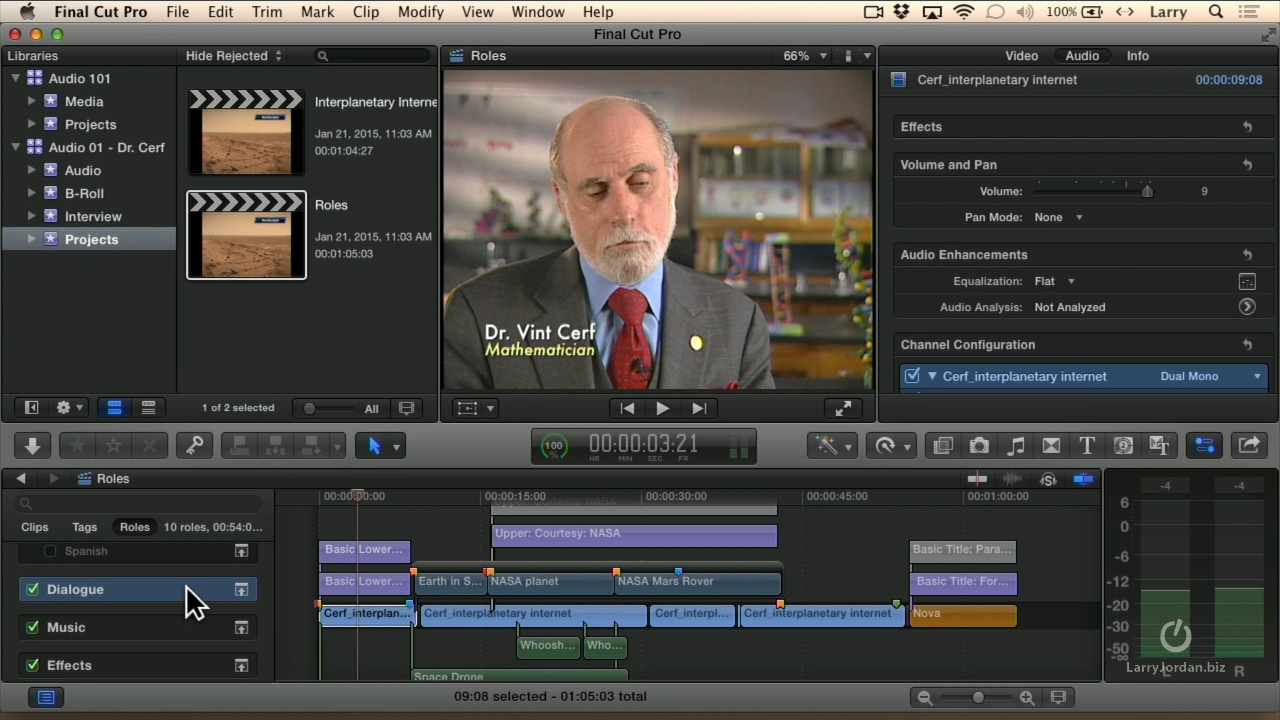The height and width of the screenshot is (720, 1280).
Task: Click the Timeline Index list button
Action: click(46, 697)
